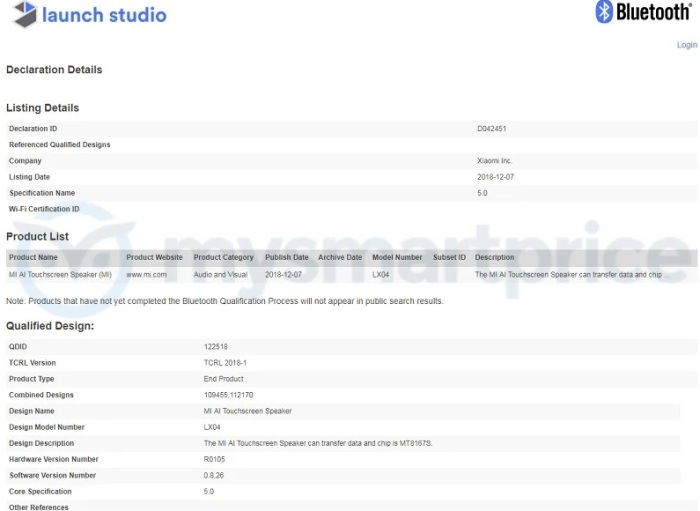This screenshot has height=511, width=700.
Task: Click Core Specification value 5.0
Action: (x=209, y=491)
